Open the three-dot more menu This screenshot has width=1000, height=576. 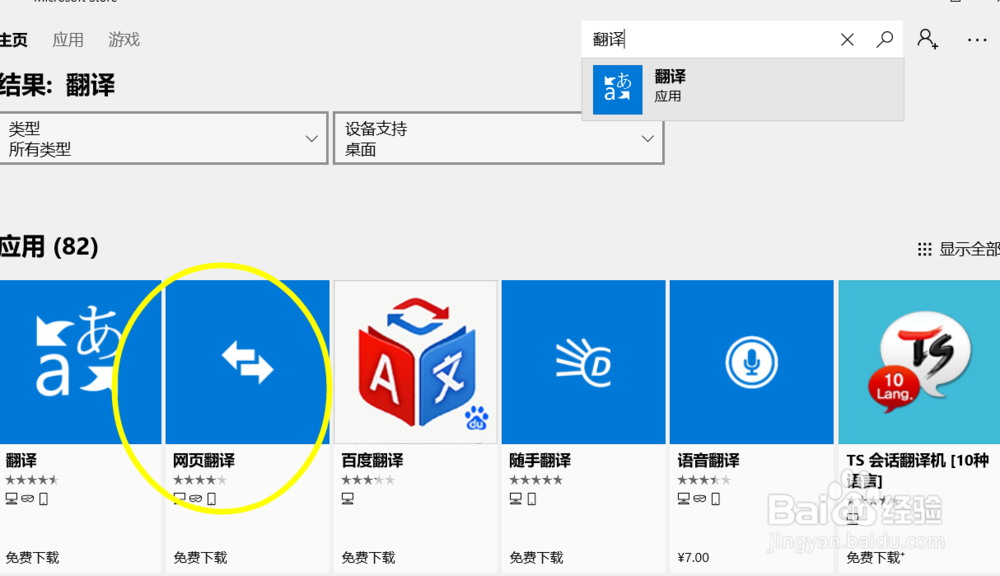976,40
